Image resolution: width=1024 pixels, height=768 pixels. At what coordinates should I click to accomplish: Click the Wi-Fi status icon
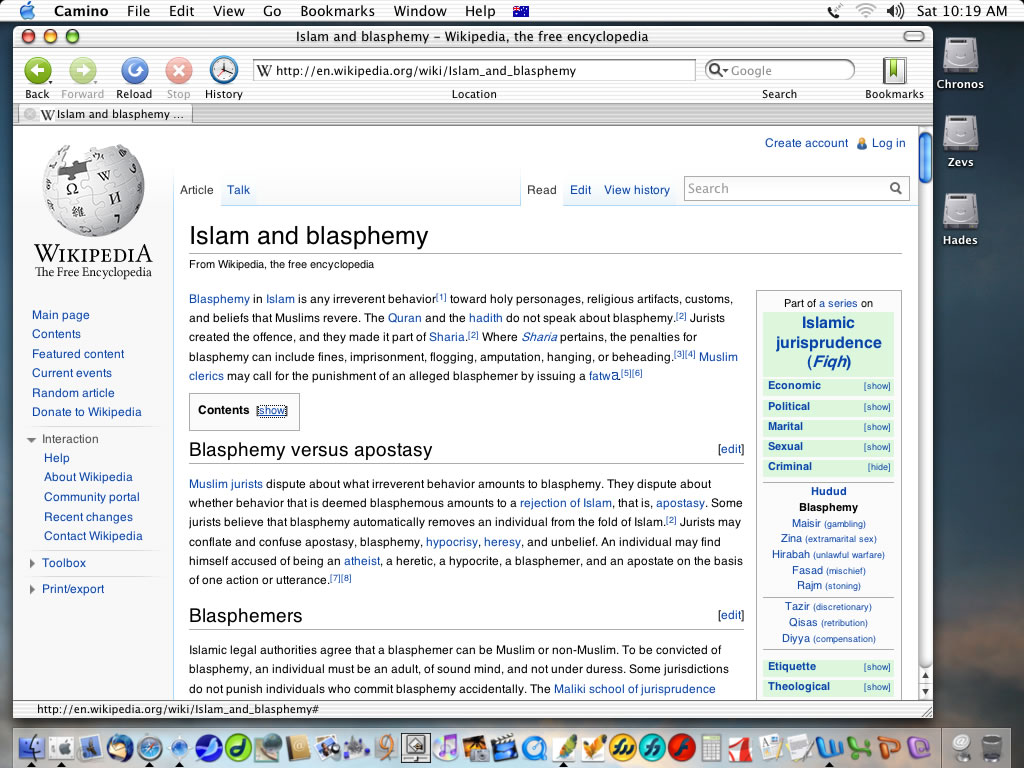click(865, 10)
